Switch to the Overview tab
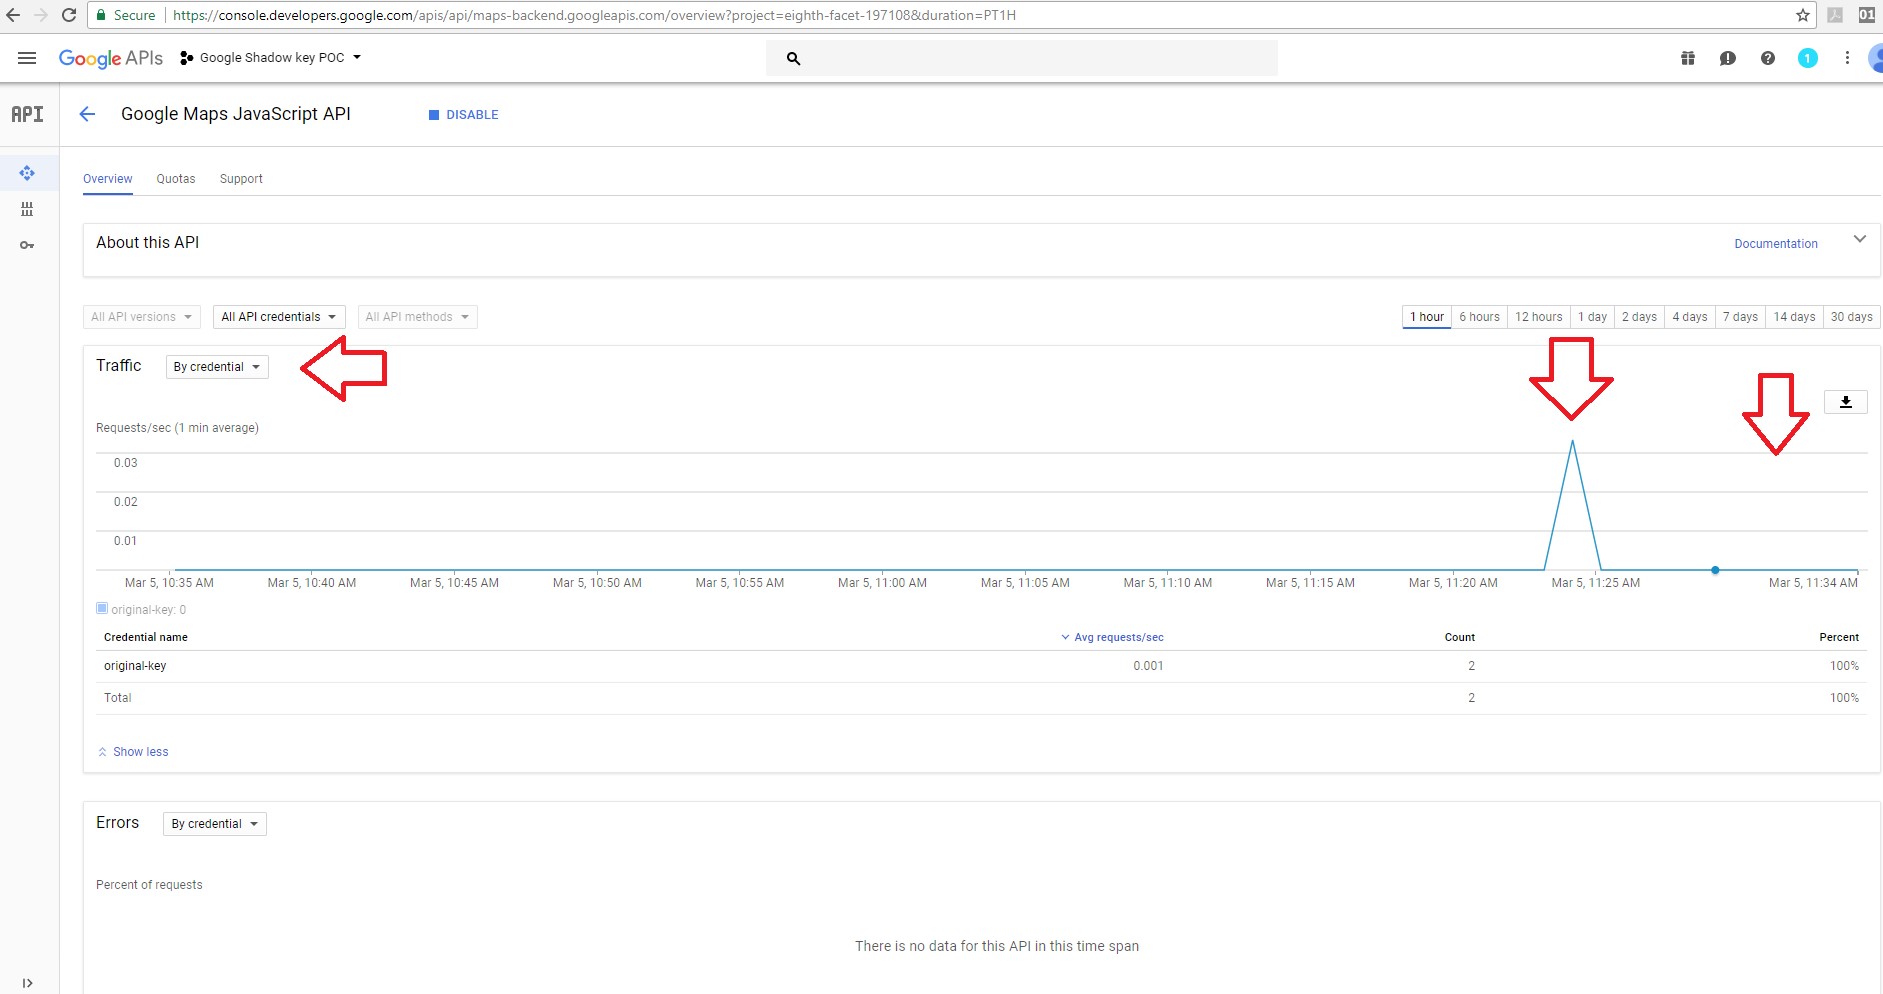This screenshot has height=994, width=1883. [x=107, y=179]
